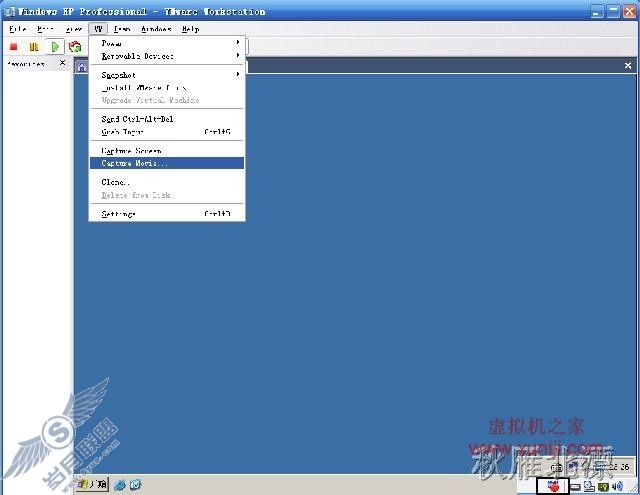This screenshot has width=640, height=495.
Task: Open Settings from the VM menu
Action: 167,214
